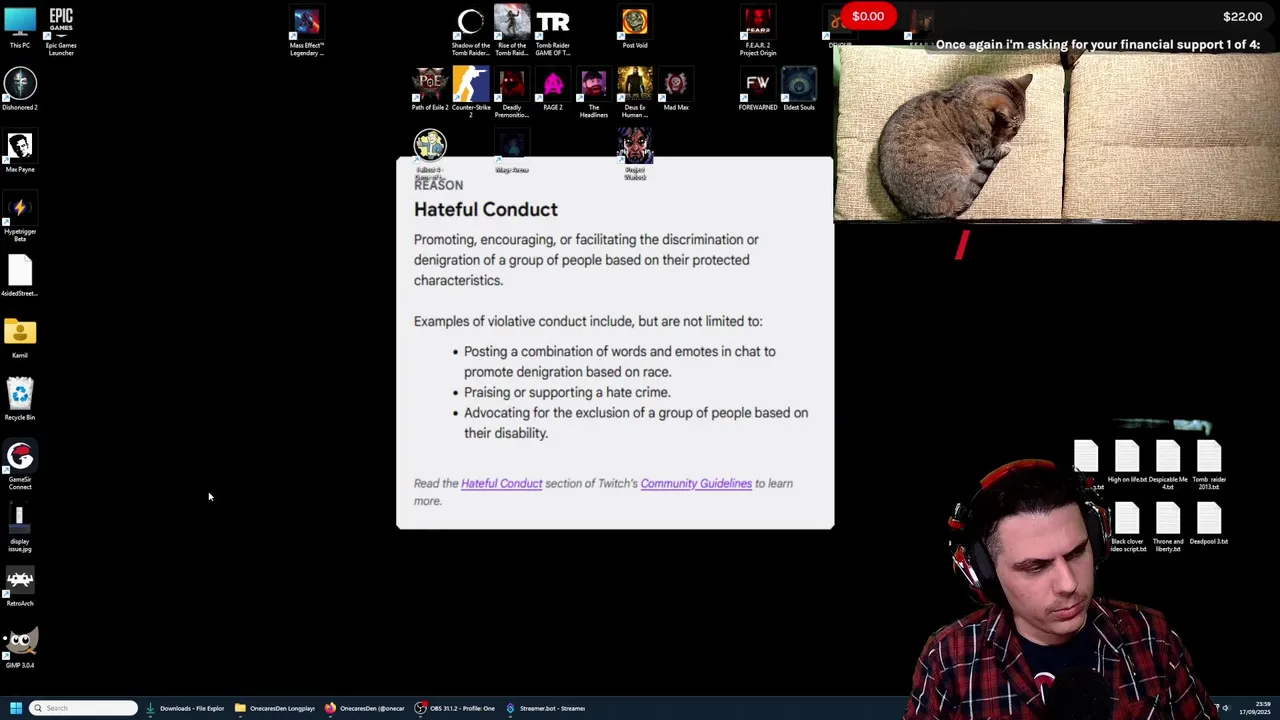Switch to Downloads - File Explorer window
The width and height of the screenshot is (1280, 720).
point(186,708)
